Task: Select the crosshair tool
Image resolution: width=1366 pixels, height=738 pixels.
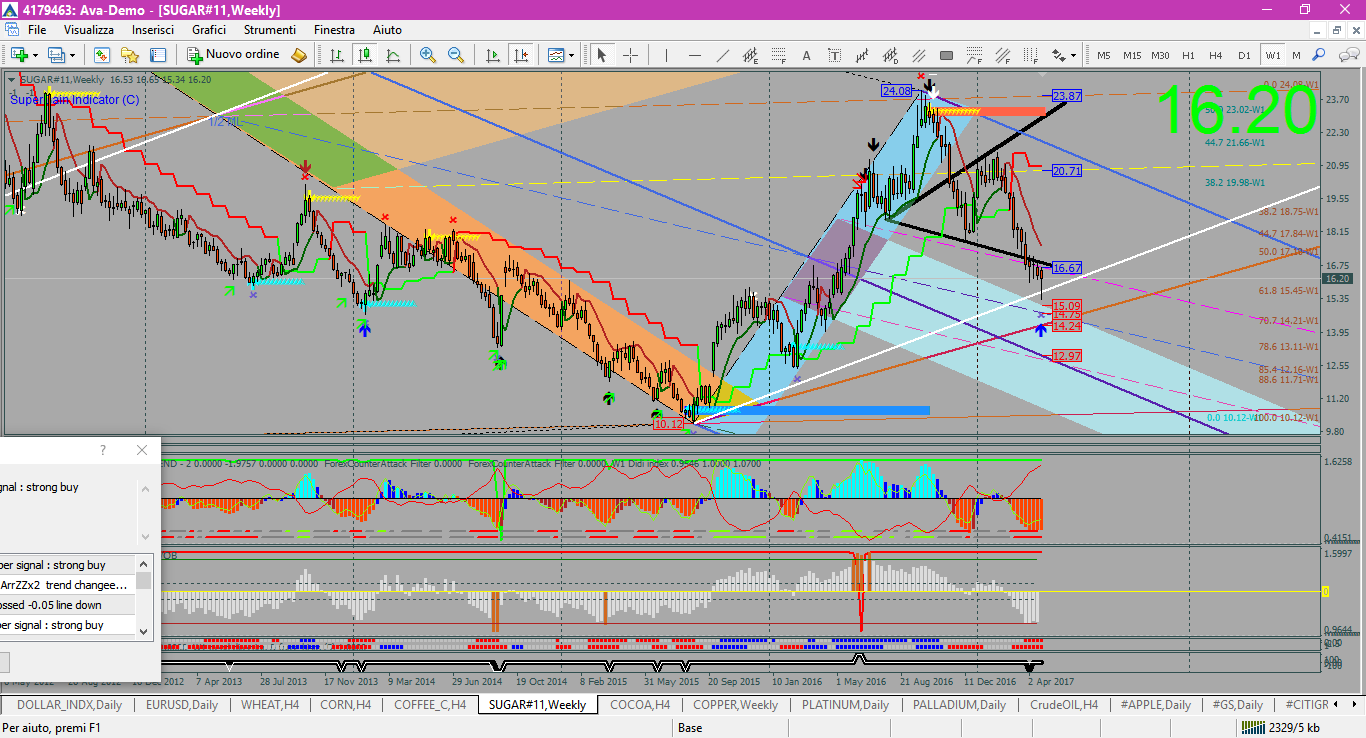Action: pos(630,55)
